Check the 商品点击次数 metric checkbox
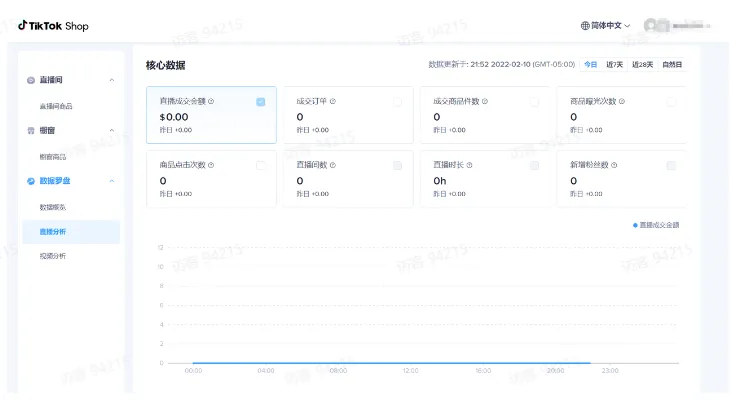 [x=261, y=166]
